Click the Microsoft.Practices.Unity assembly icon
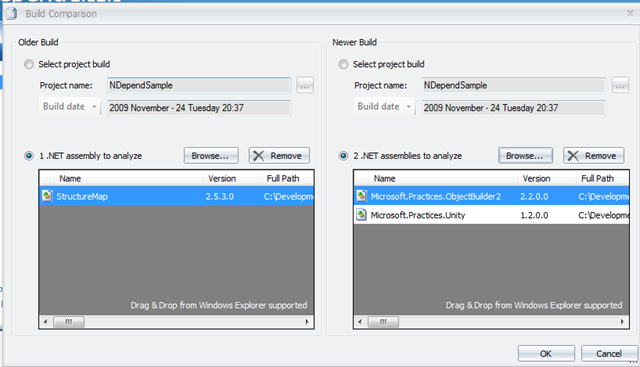This screenshot has height=367, width=640. click(x=361, y=215)
